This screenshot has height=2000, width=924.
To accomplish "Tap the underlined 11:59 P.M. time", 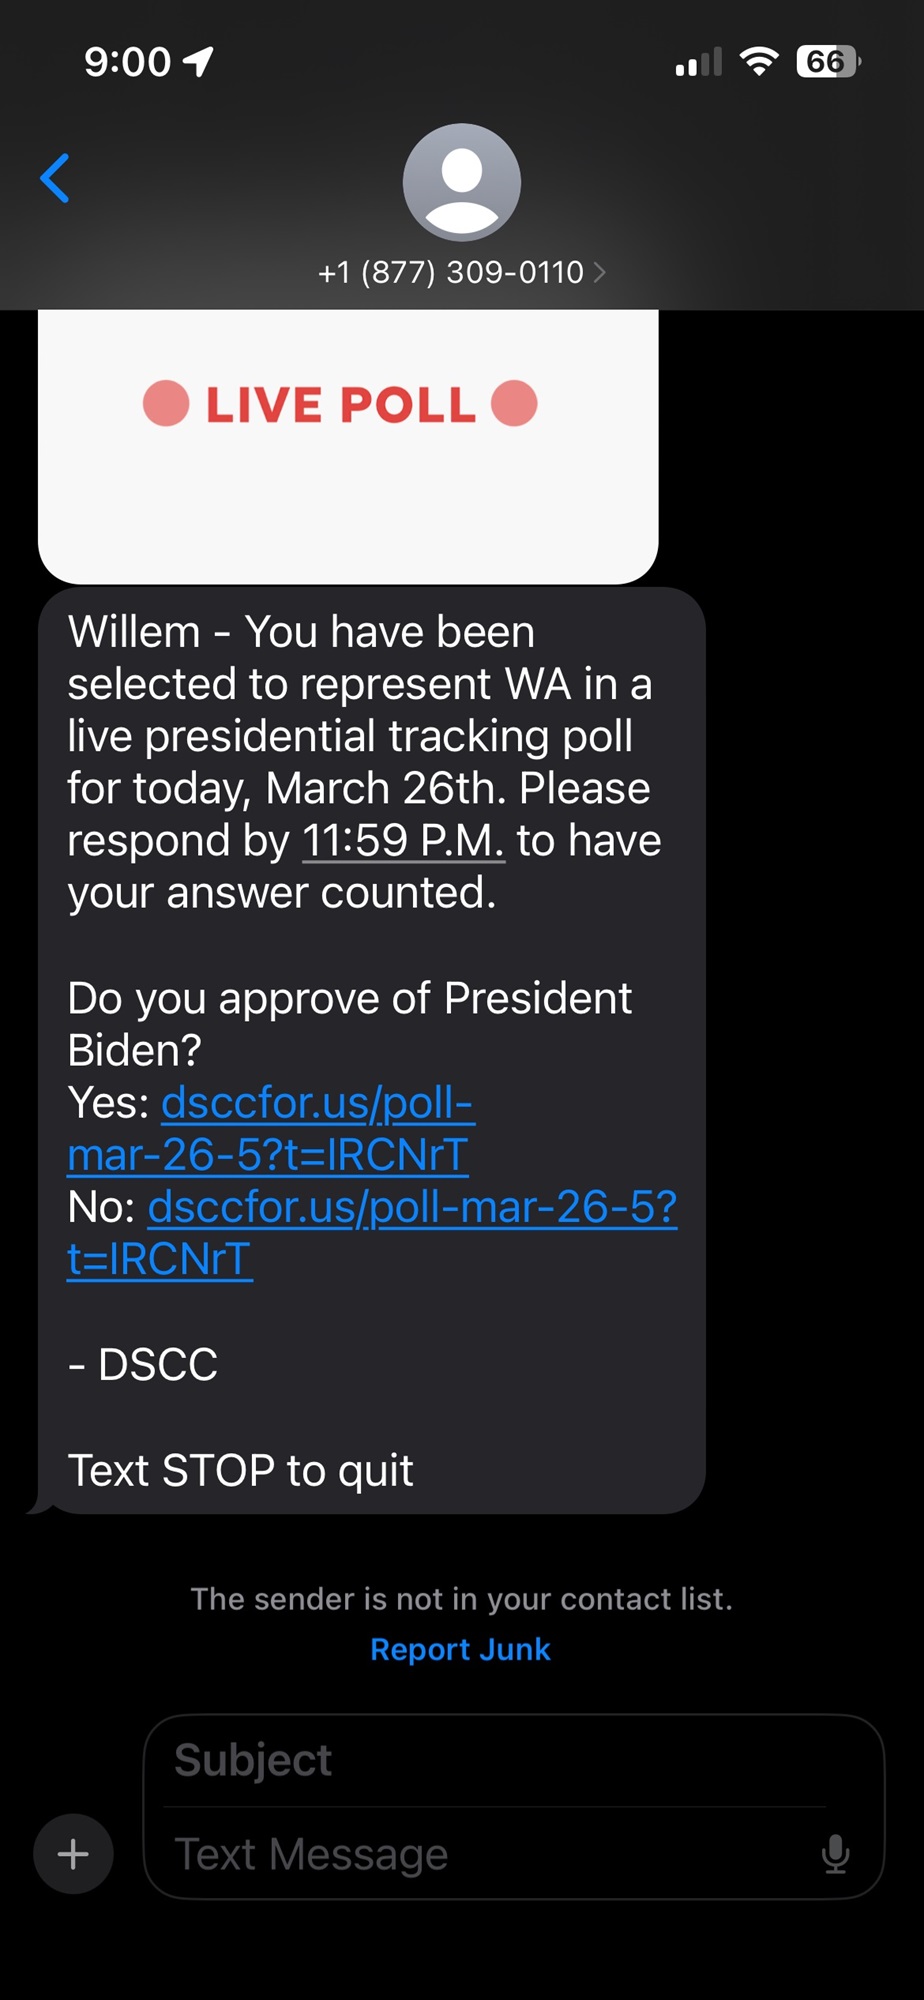I will (403, 841).
